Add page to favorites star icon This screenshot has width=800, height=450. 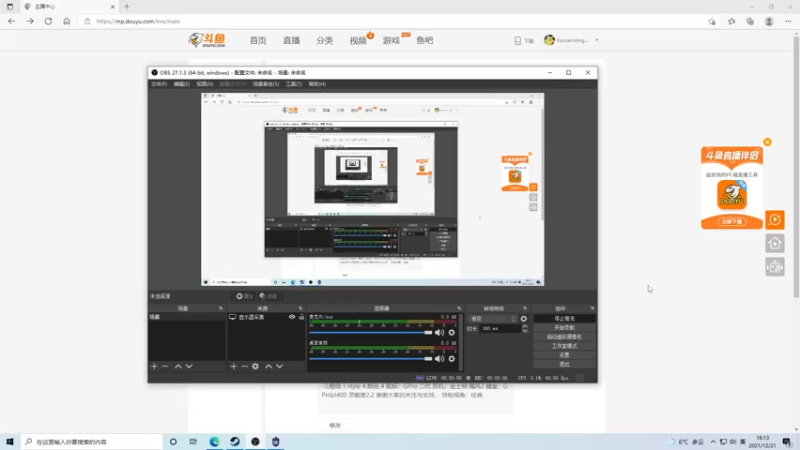[x=712, y=21]
